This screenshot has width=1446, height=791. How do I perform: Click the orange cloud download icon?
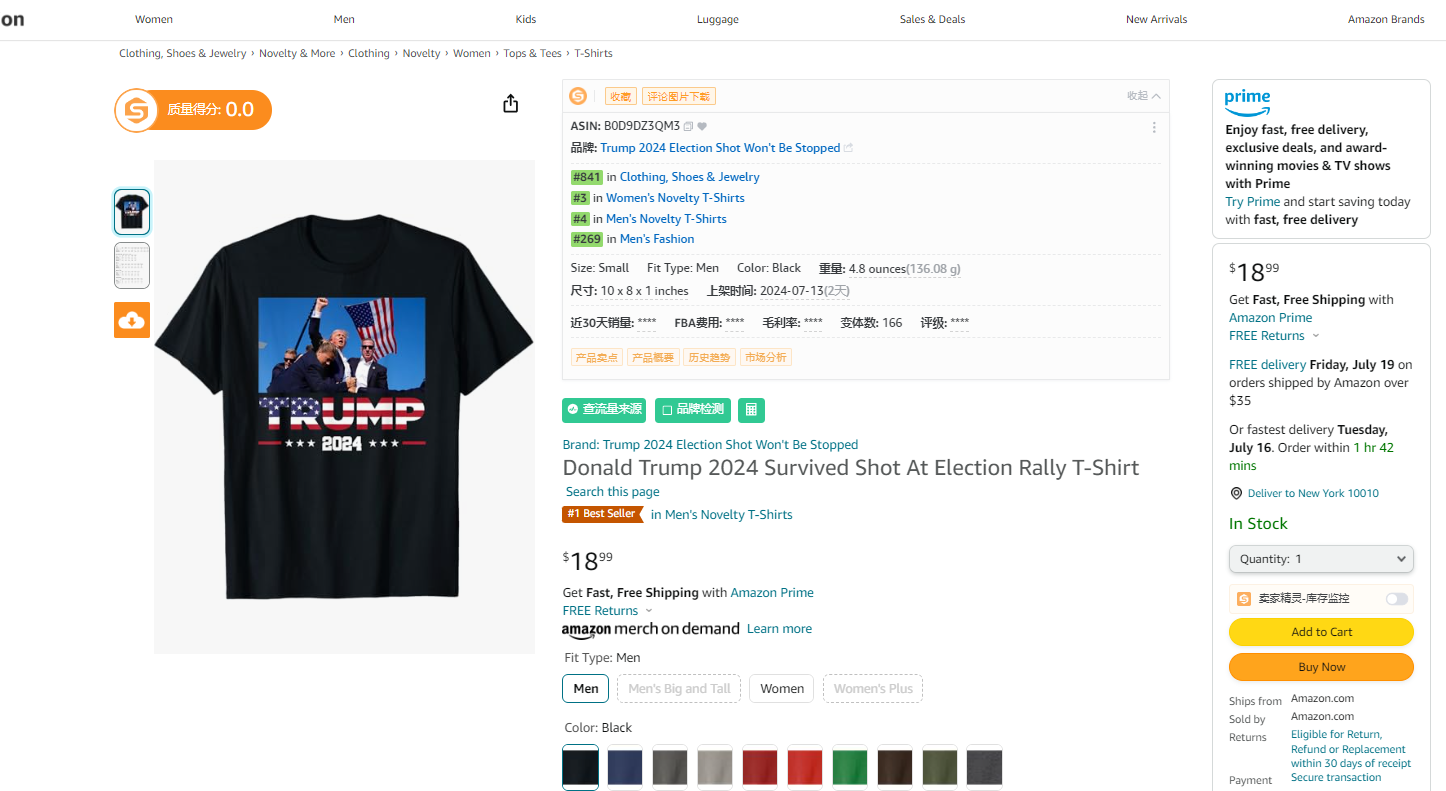coord(132,320)
